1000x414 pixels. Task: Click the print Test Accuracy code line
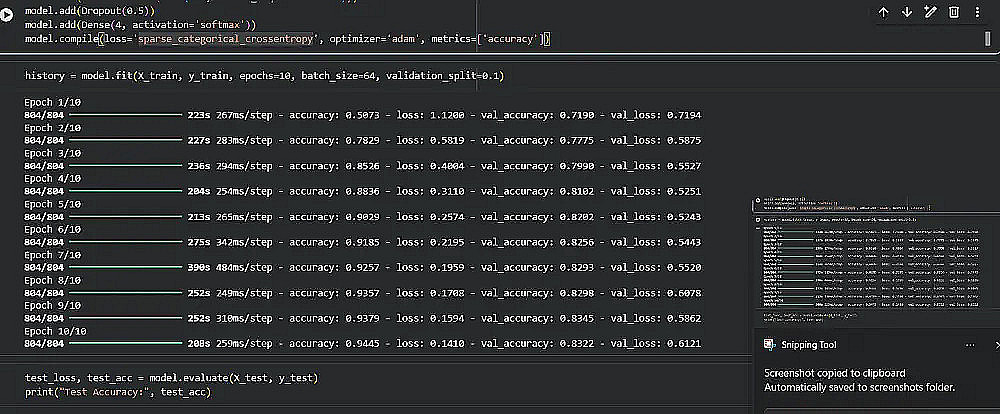(x=118, y=392)
